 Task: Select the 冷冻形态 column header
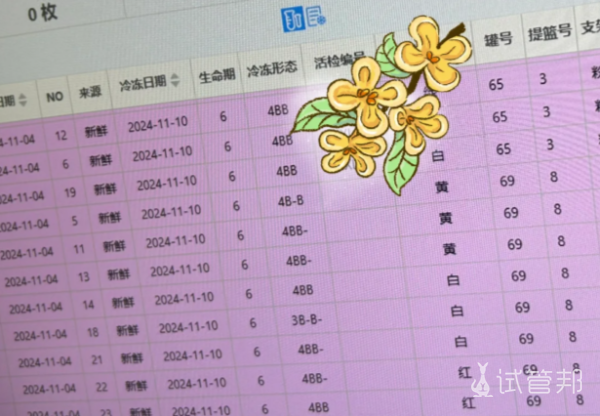(x=272, y=69)
